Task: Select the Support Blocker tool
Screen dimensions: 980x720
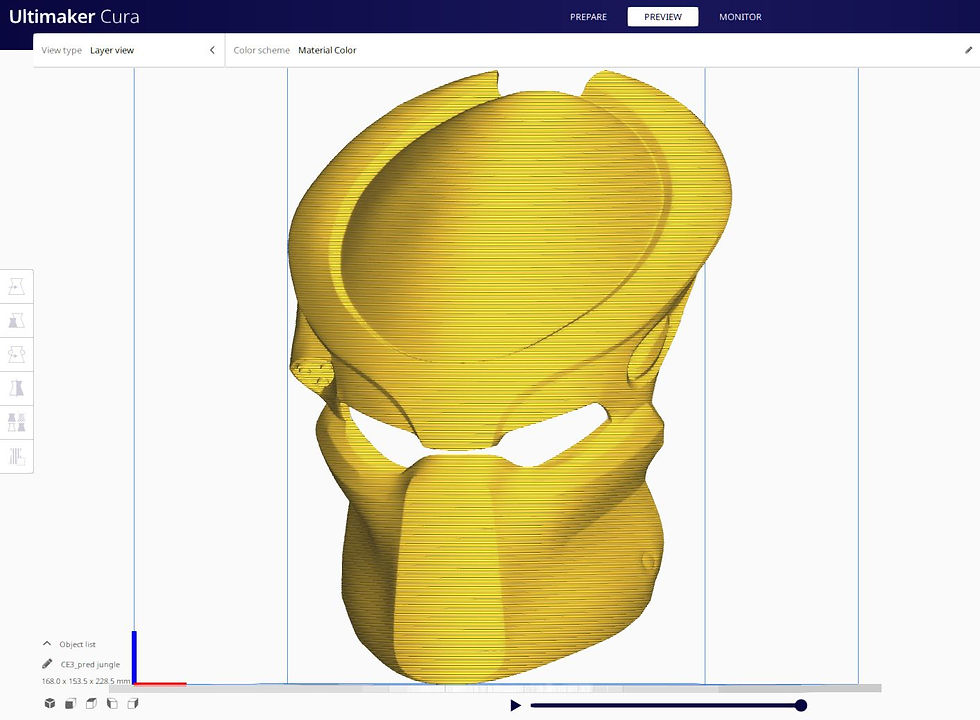Action: (x=16, y=456)
